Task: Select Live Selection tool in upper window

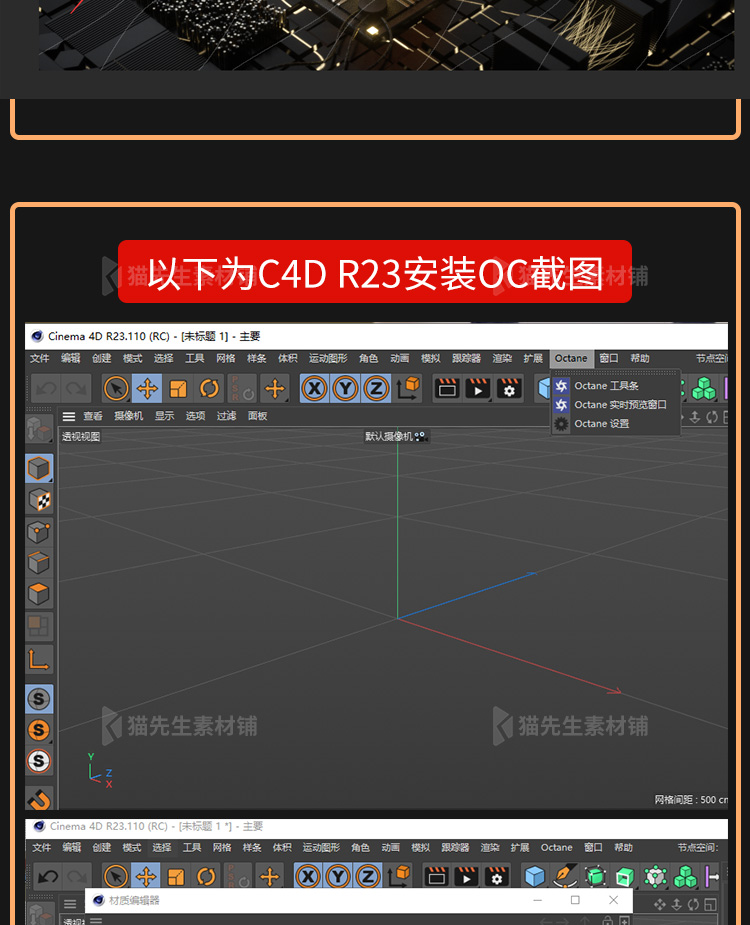Action: coord(116,389)
